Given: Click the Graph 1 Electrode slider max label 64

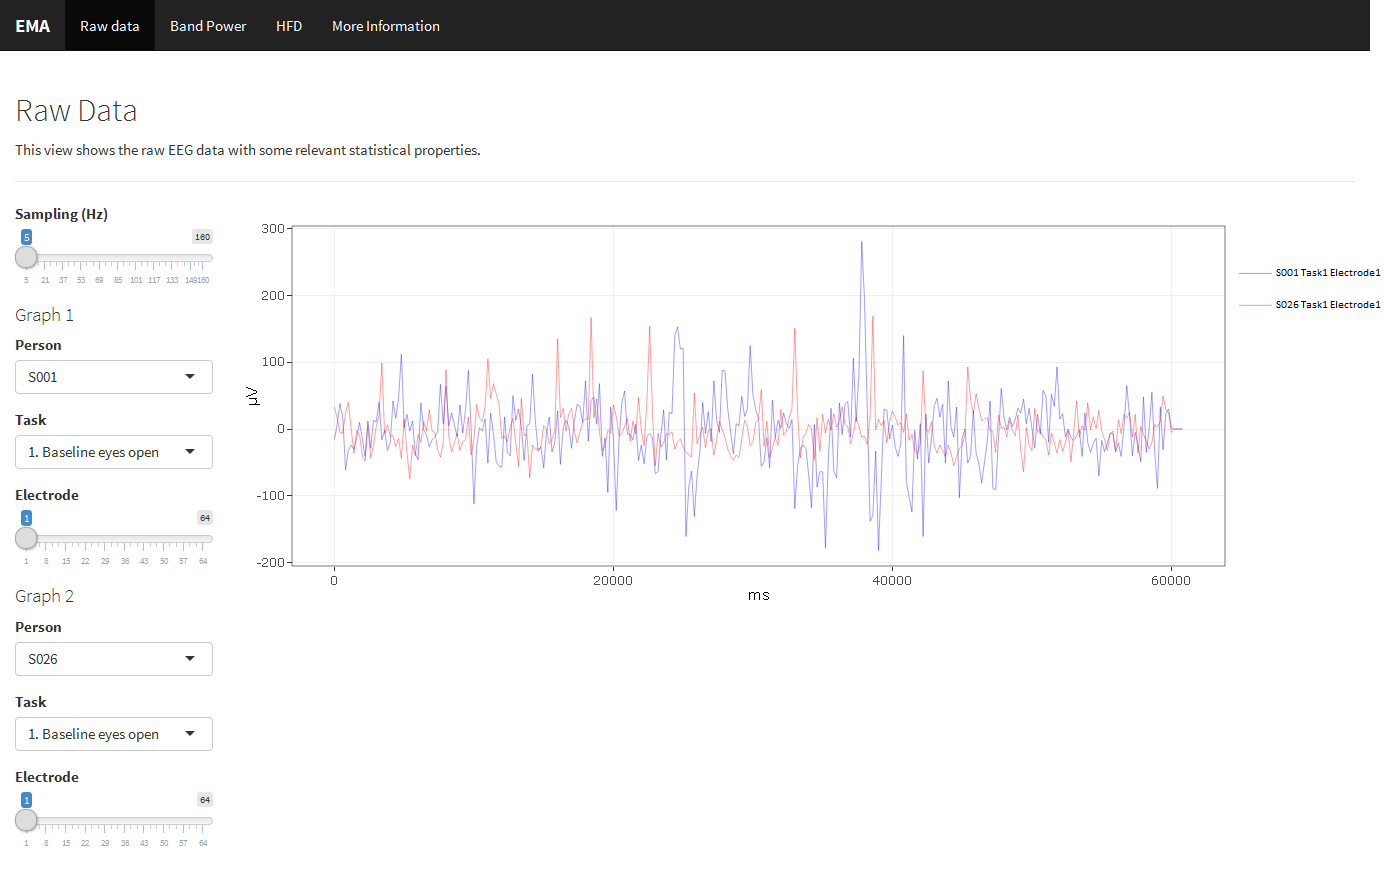Looking at the screenshot, I should click(205, 518).
